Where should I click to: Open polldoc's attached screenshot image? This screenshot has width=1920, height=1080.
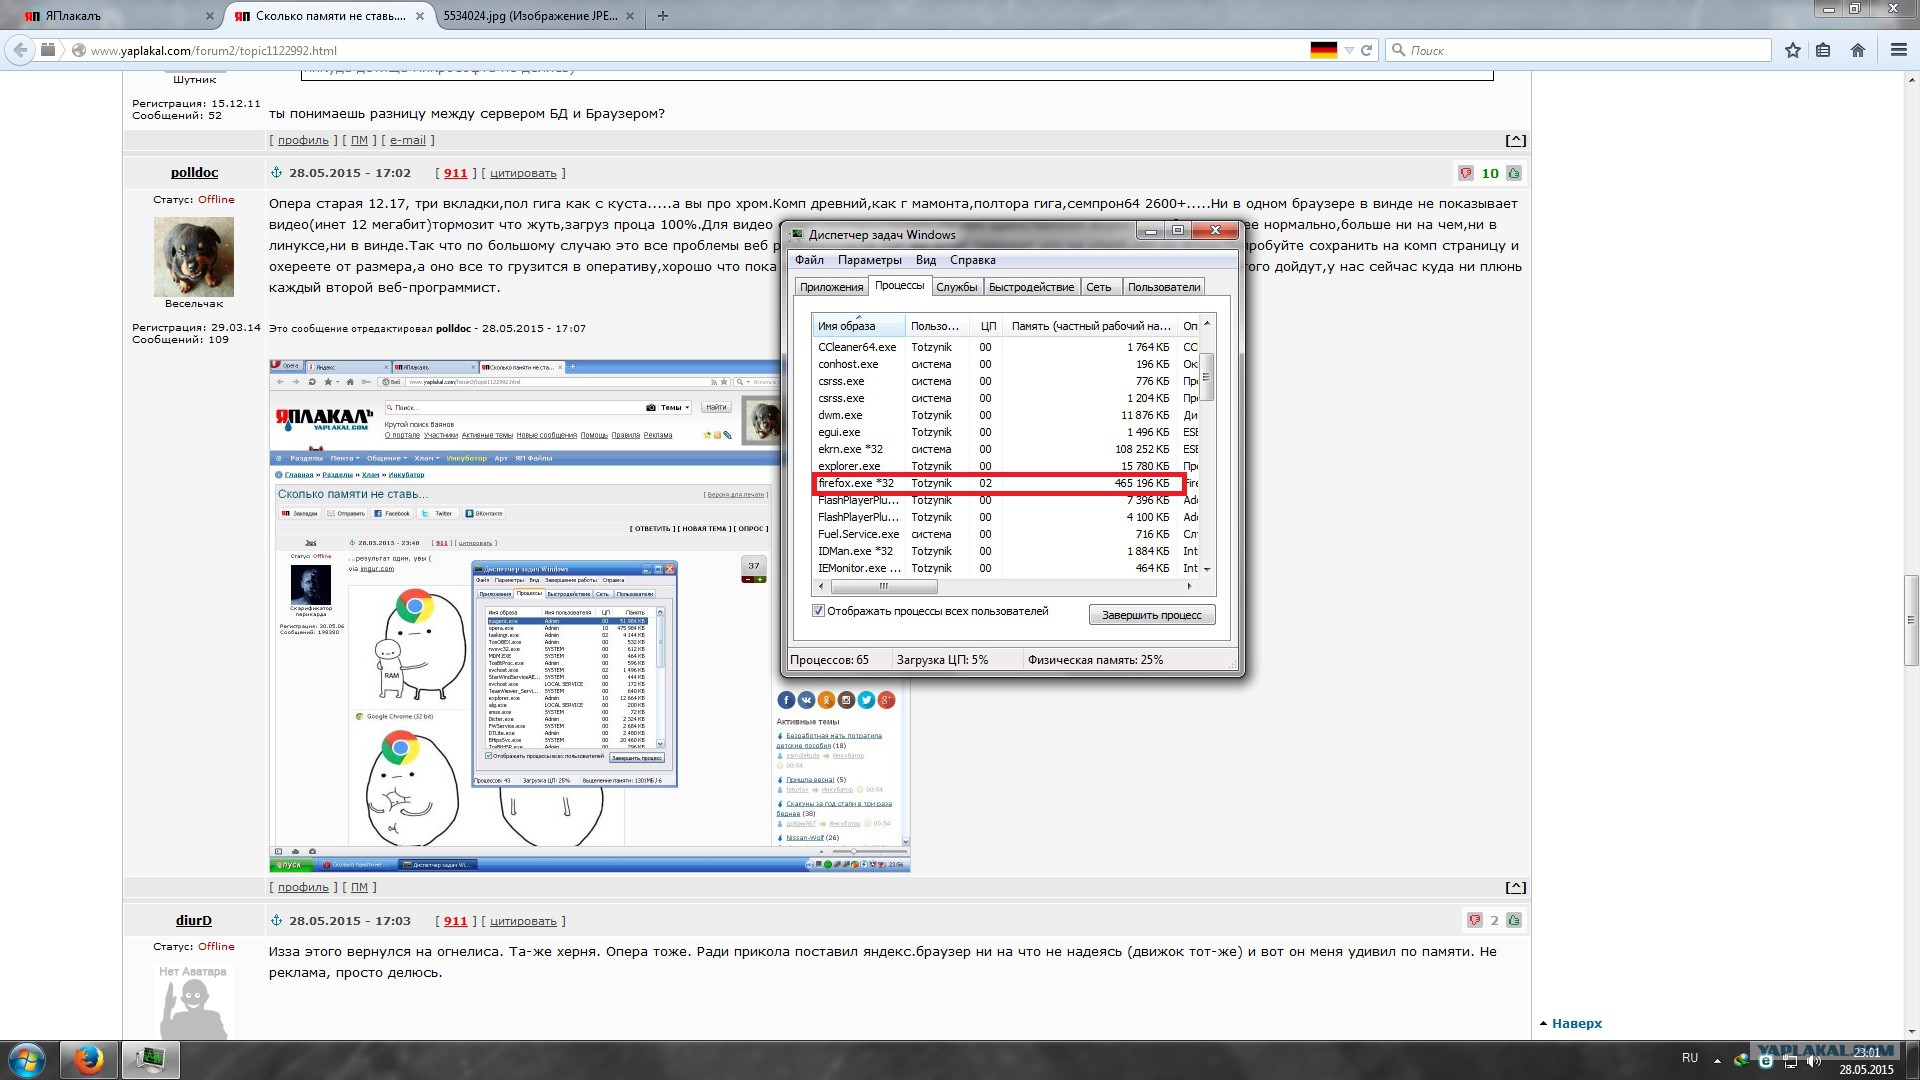589,615
